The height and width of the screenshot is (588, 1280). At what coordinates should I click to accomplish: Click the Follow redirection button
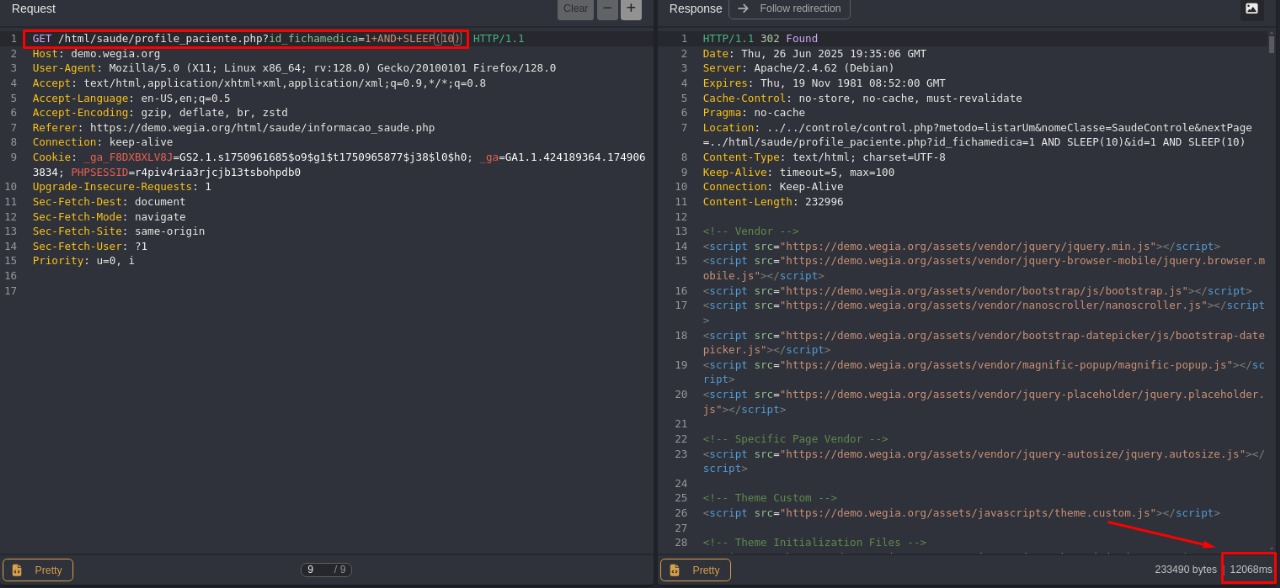[789, 8]
